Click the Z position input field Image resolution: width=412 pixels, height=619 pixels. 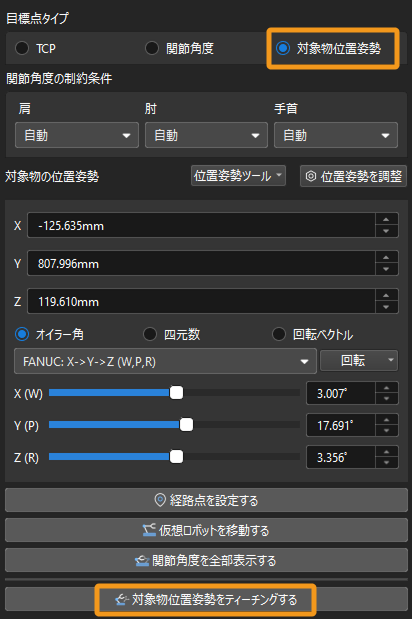[x=201, y=301]
